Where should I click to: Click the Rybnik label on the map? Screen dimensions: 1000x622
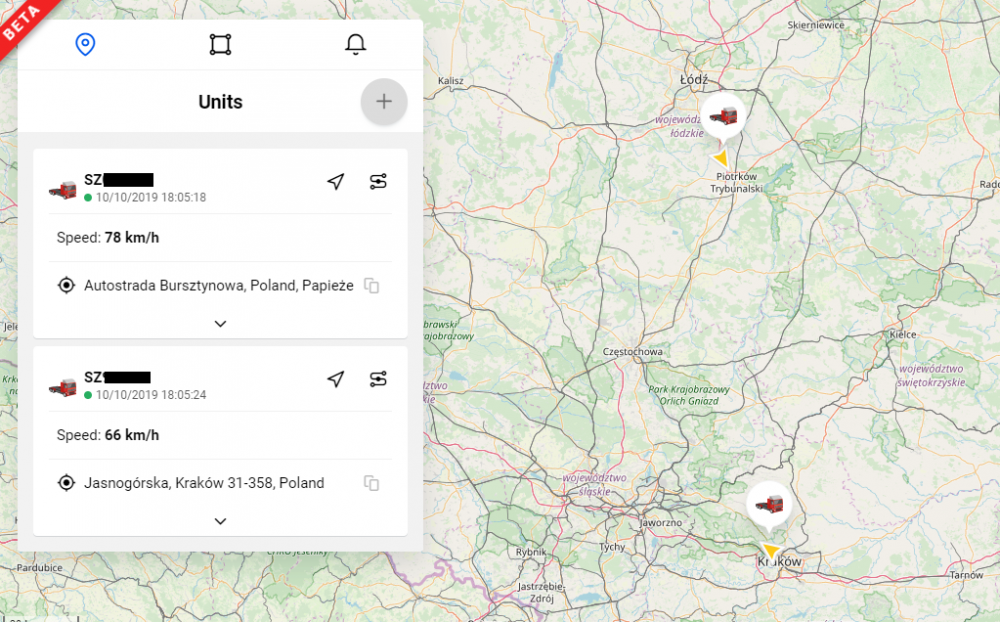tap(531, 552)
